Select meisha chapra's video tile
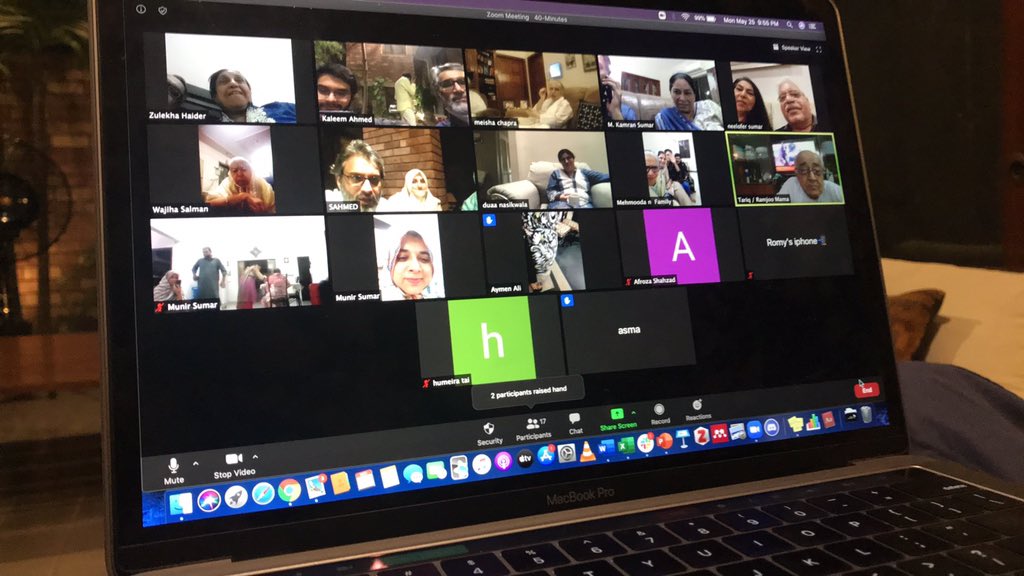Screen dimensions: 1024x576 click(x=532, y=89)
